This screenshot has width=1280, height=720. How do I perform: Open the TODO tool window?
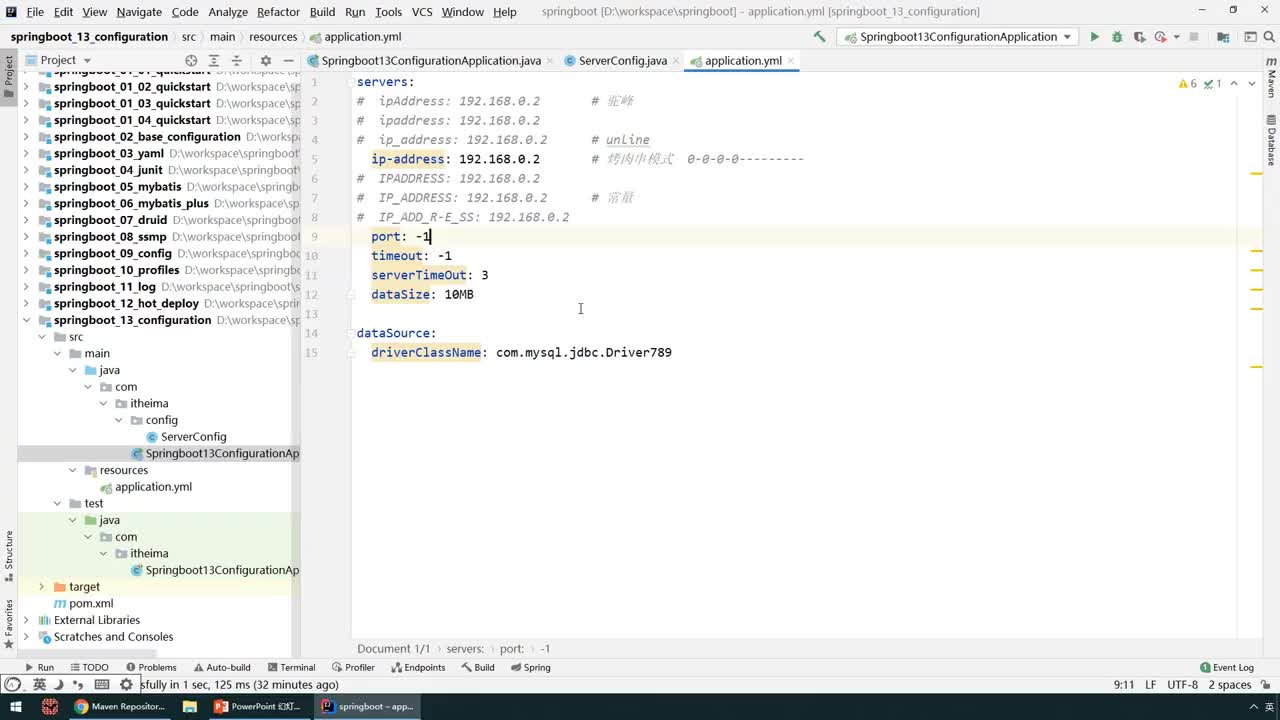click(x=89, y=667)
